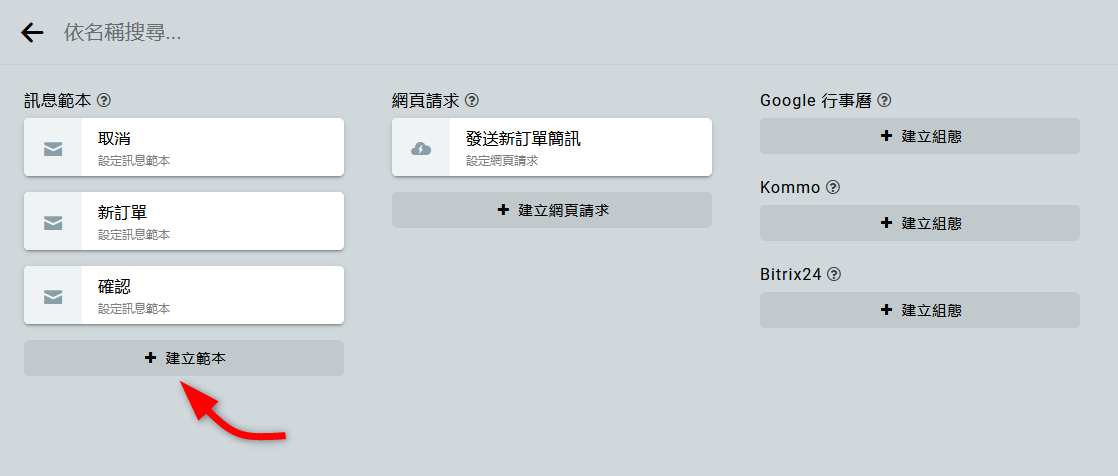Create a Google 行事曆 configuration

(x=920, y=136)
